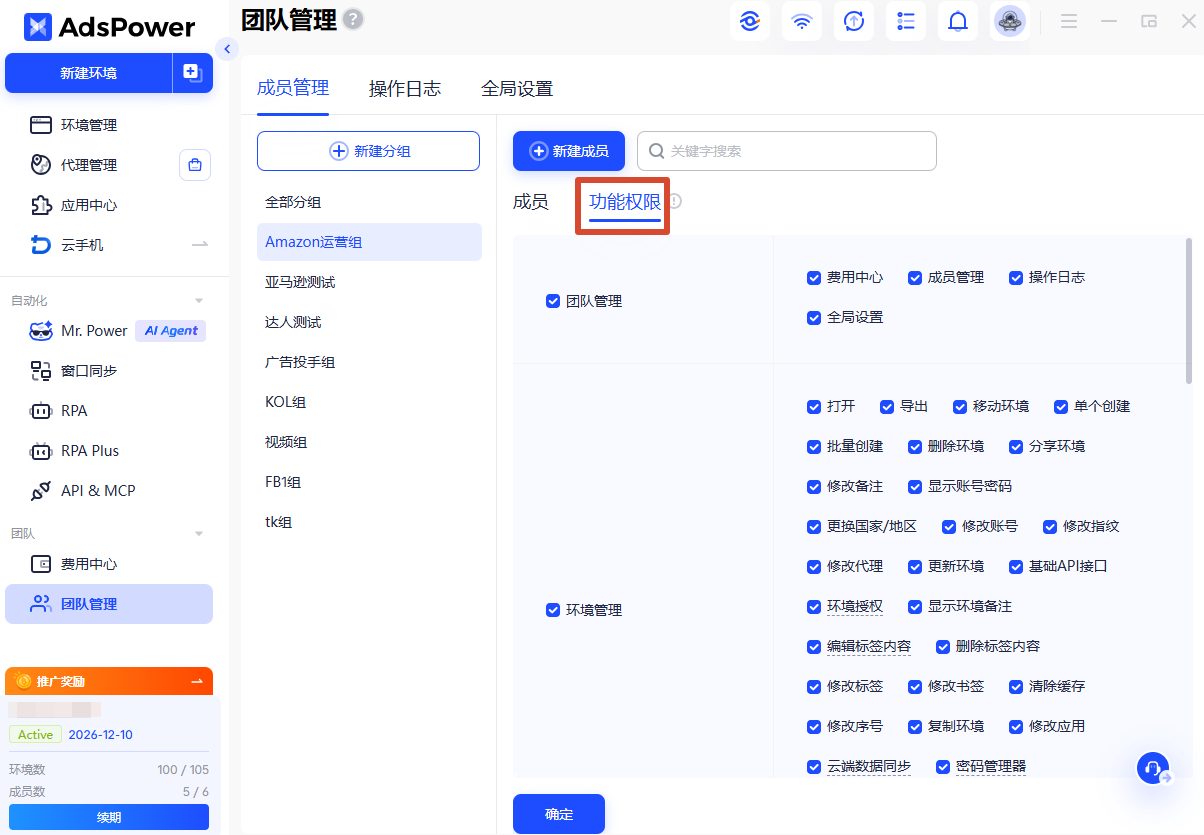Viewport: 1204px width, 835px height.
Task: Select 广告投手组 group
Action: 369,362
